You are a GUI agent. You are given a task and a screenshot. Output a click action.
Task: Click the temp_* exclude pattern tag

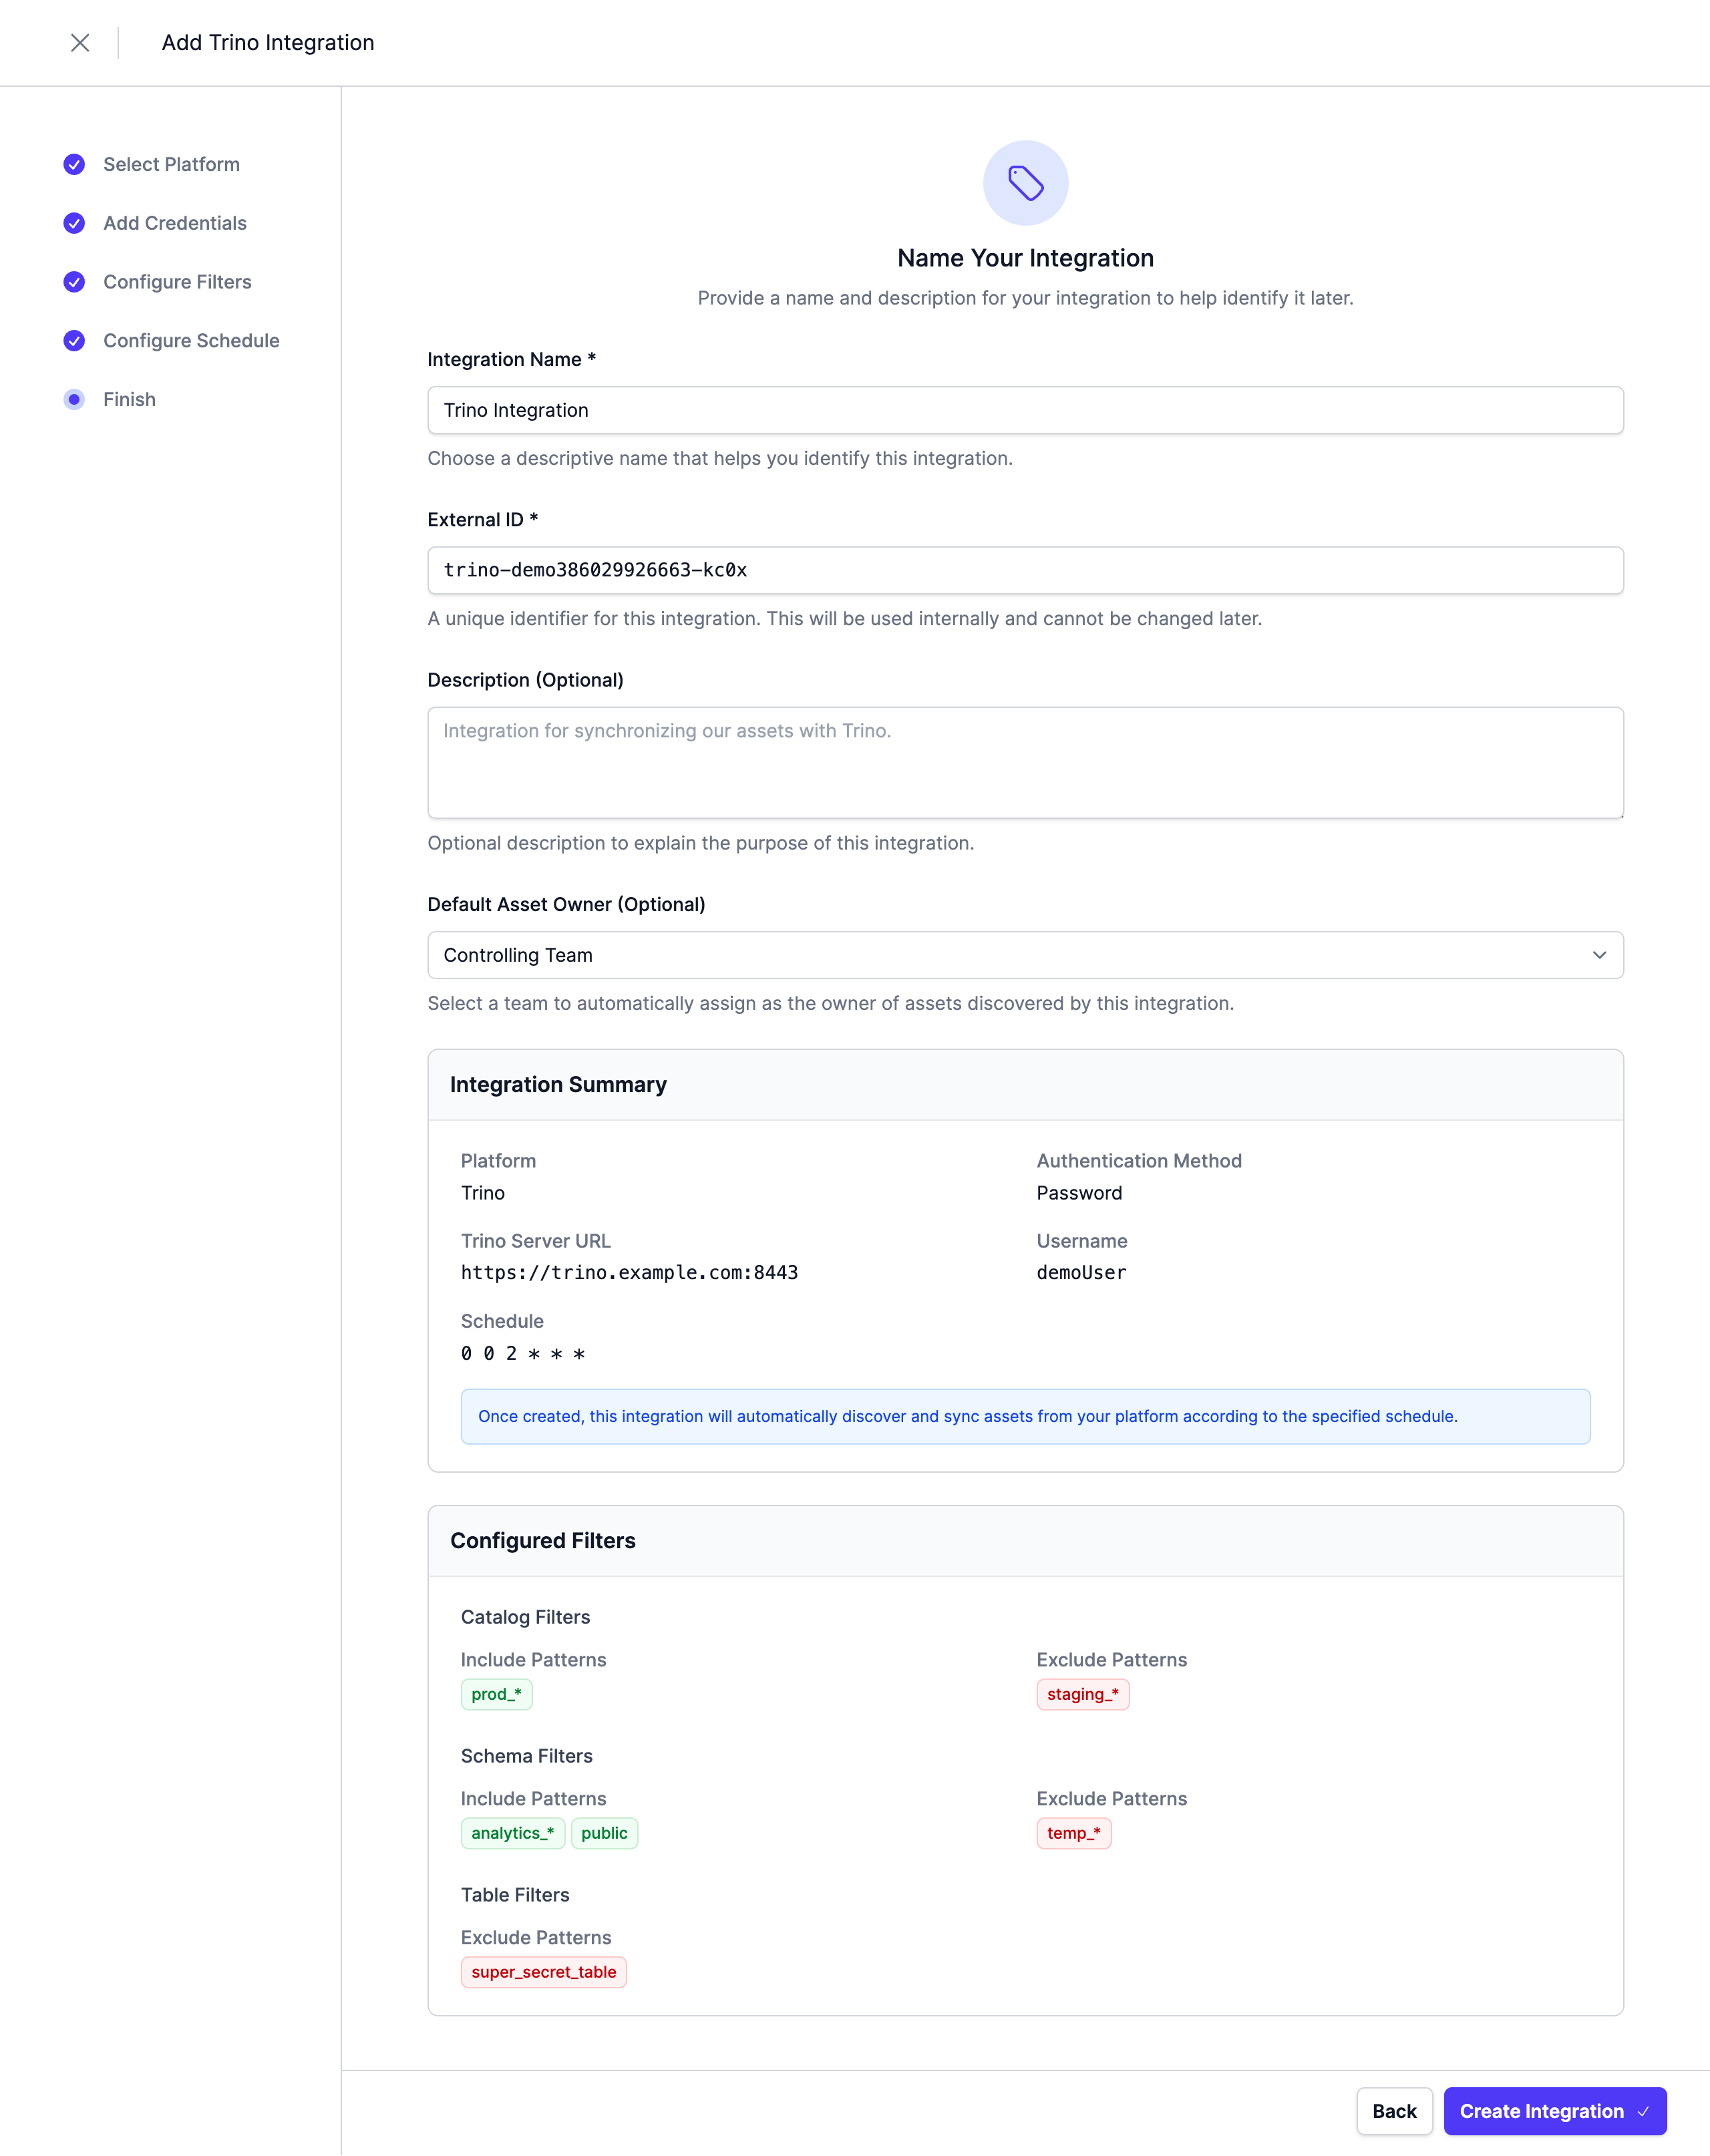point(1073,1833)
